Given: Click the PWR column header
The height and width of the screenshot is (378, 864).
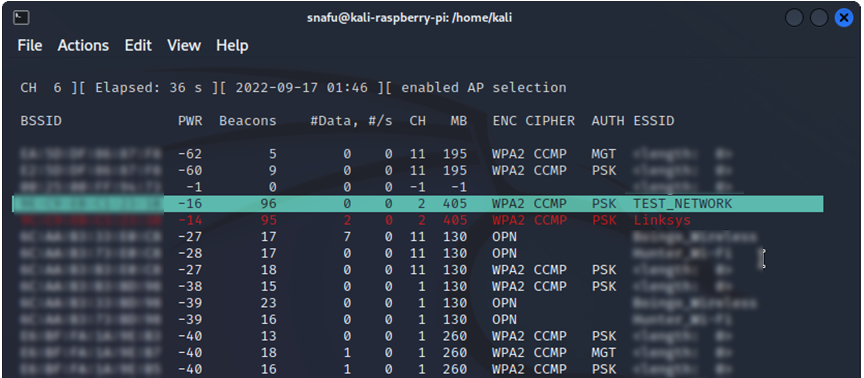Looking at the screenshot, I should 190,121.
